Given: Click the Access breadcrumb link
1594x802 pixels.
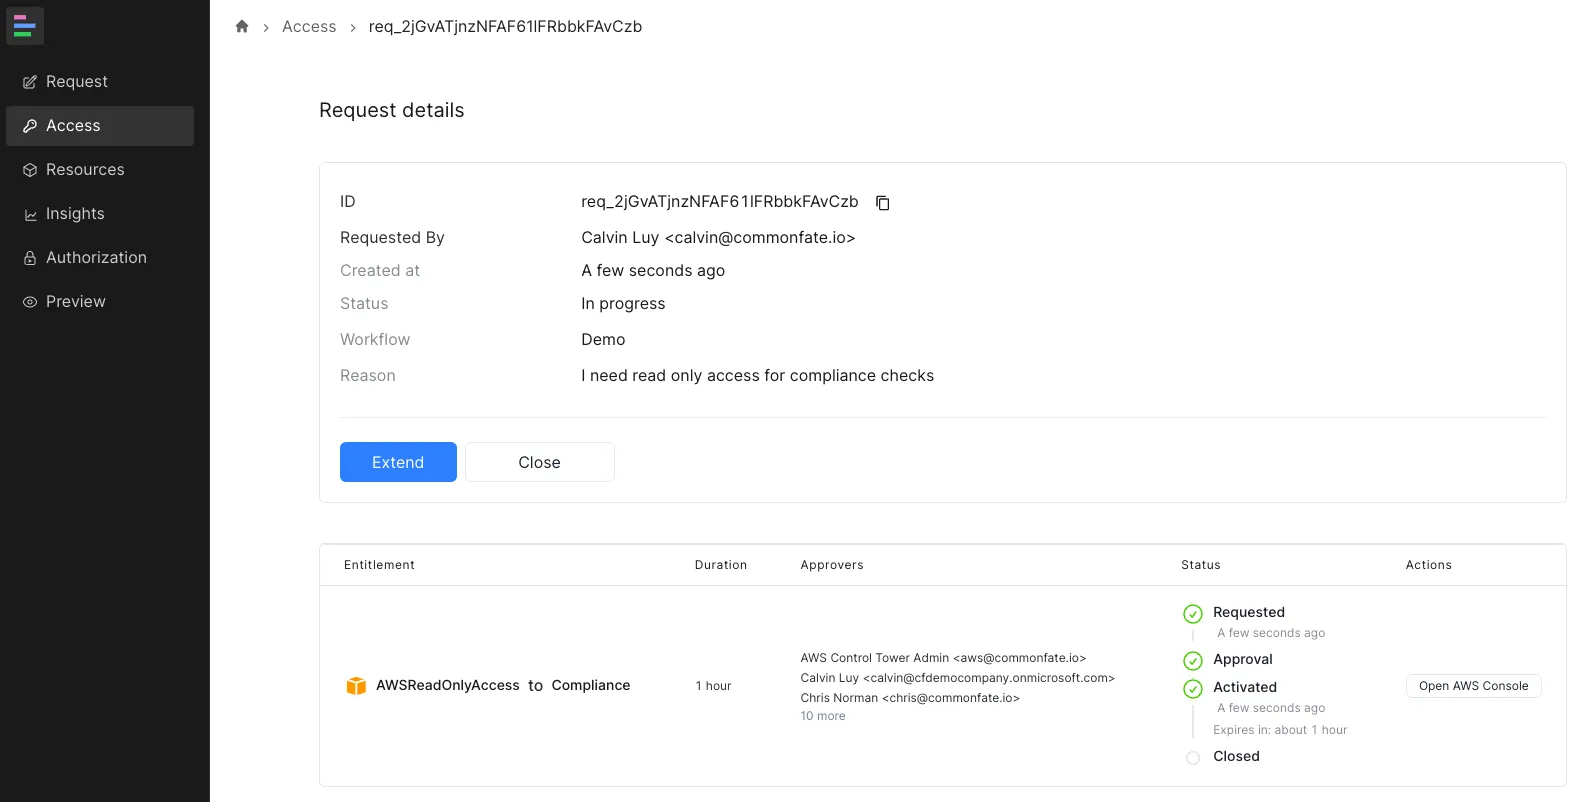Looking at the screenshot, I should pos(309,27).
